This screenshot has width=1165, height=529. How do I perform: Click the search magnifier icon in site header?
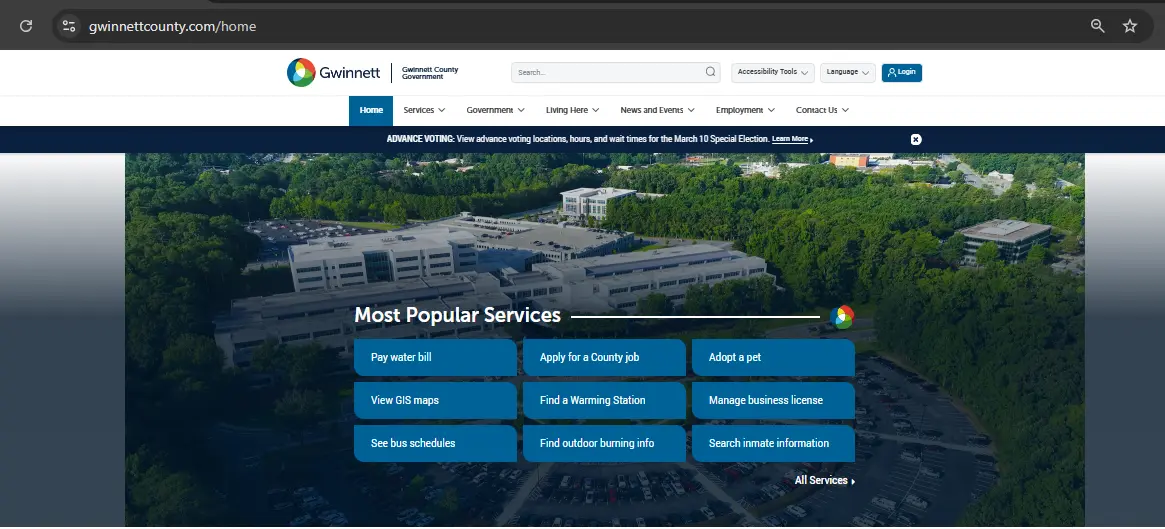coord(711,72)
